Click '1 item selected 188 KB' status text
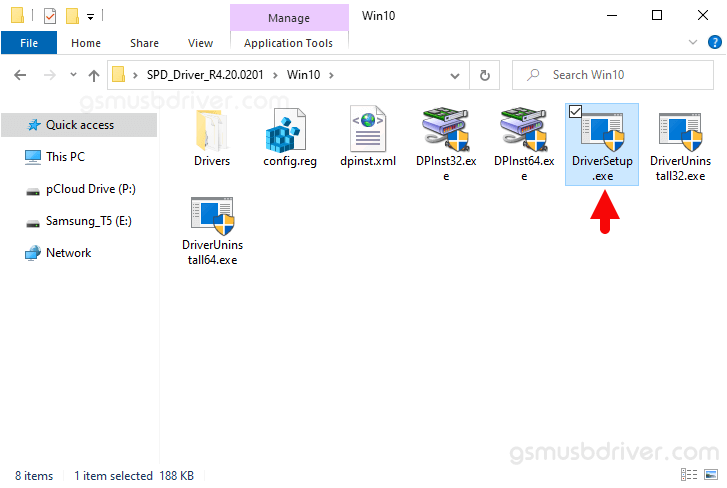This screenshot has width=727, height=488. (x=134, y=476)
